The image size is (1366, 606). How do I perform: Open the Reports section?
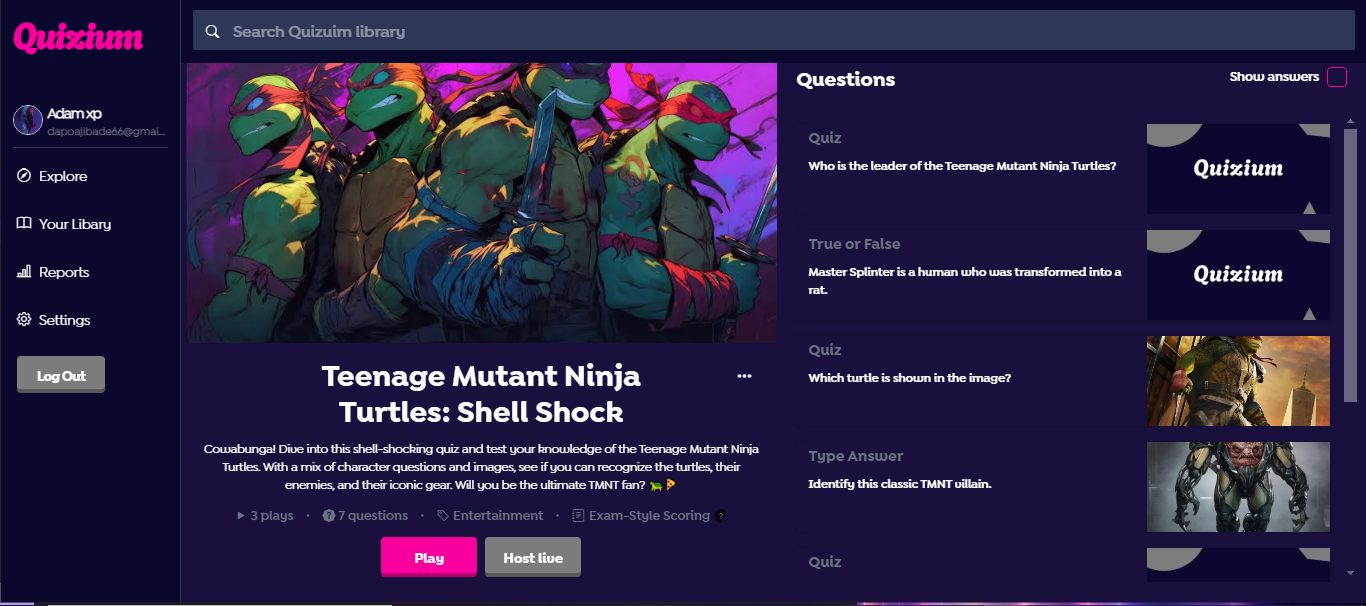coord(64,272)
